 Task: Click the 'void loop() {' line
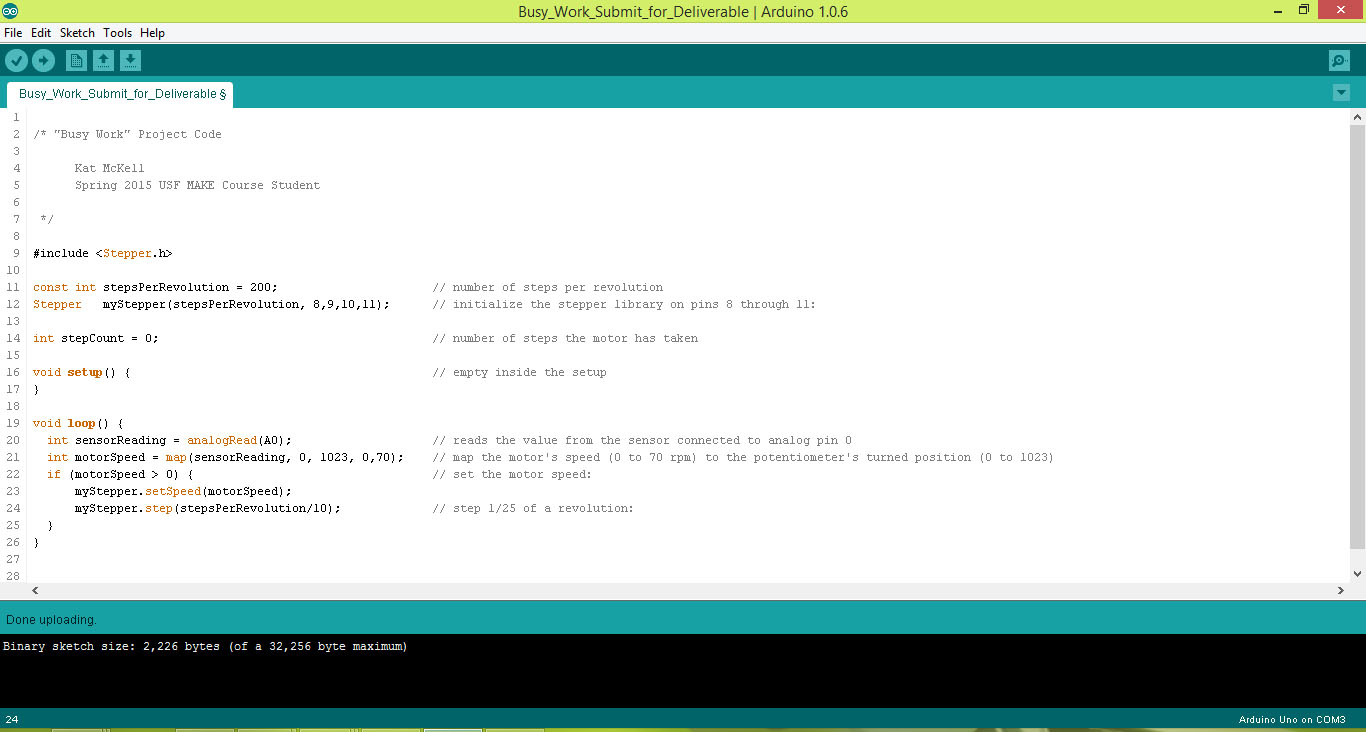pos(78,423)
